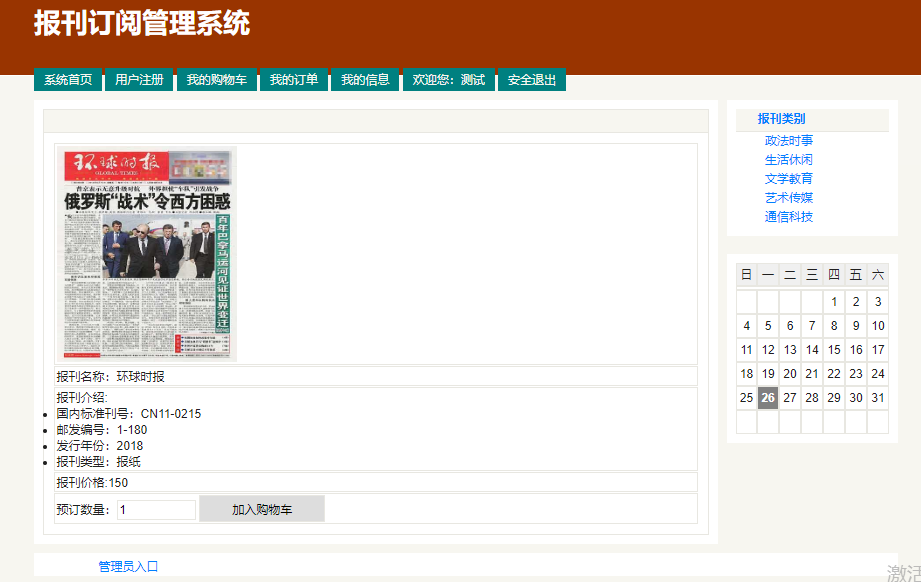Image resolution: width=921 pixels, height=582 pixels.
Task: Select the 艺术传媒 category link
Action: tap(789, 198)
